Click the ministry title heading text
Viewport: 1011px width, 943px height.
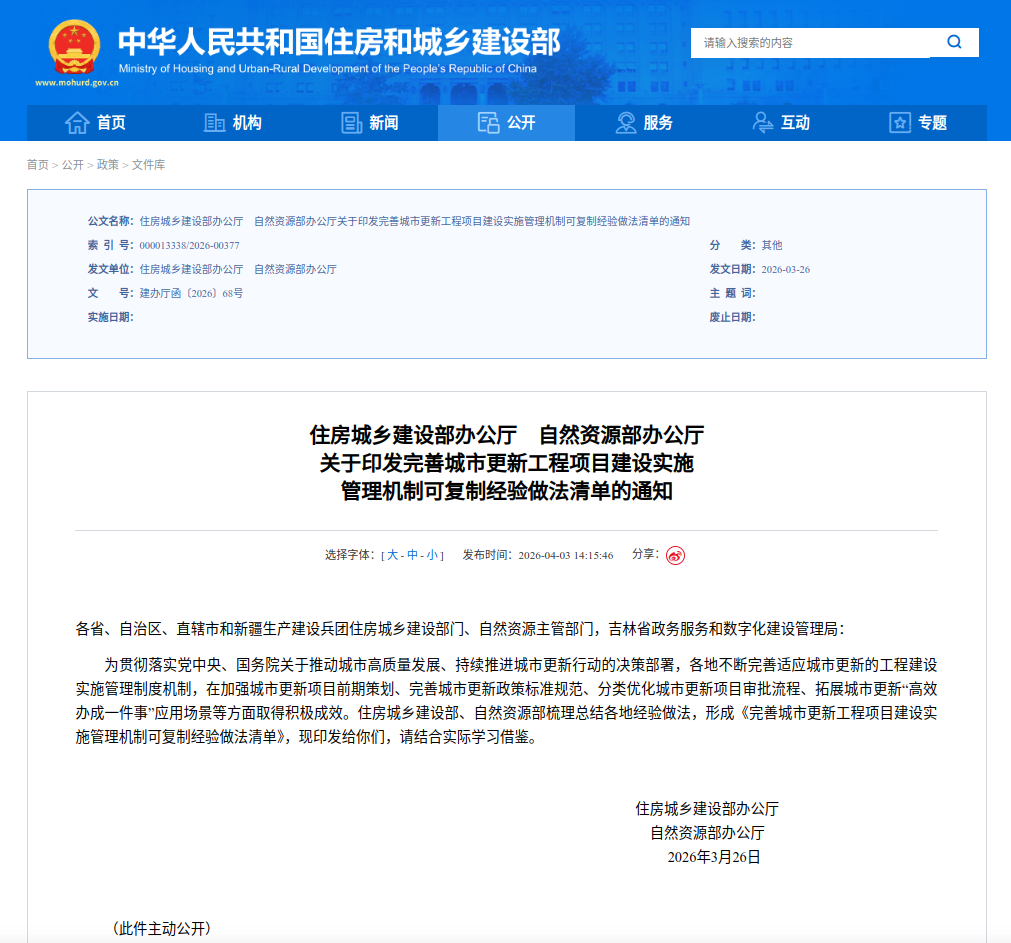(x=338, y=41)
